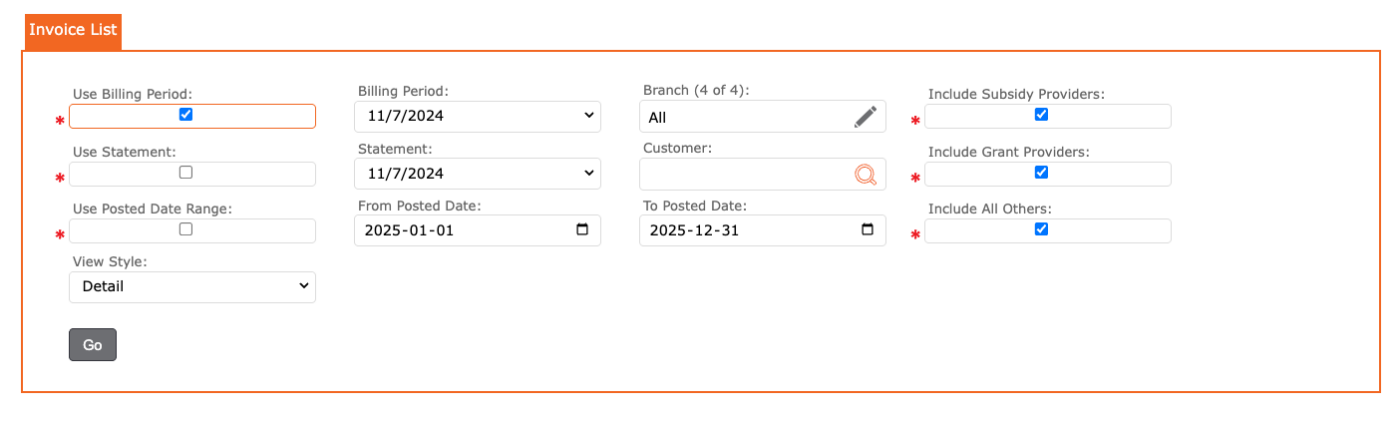Toggle the Include All Others checkbox
The image size is (1400, 425).
click(1041, 229)
